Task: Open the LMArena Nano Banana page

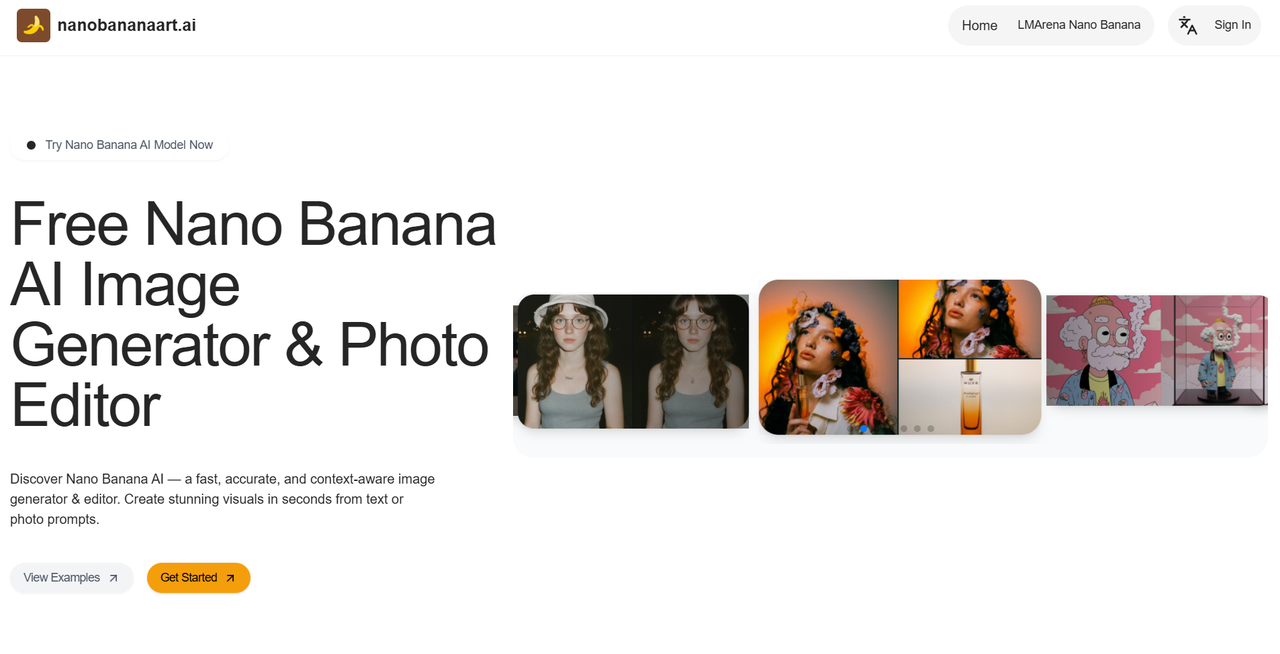Action: 1079,25
